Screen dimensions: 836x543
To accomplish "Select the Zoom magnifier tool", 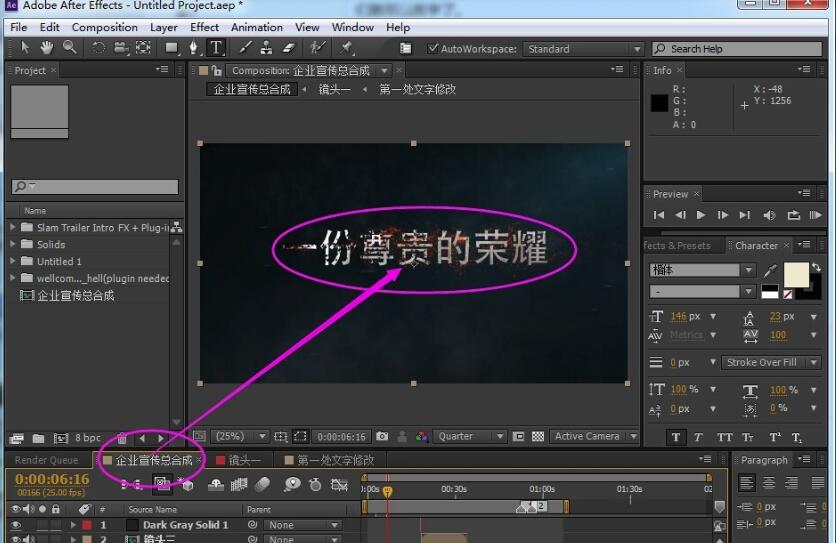I will coord(69,48).
